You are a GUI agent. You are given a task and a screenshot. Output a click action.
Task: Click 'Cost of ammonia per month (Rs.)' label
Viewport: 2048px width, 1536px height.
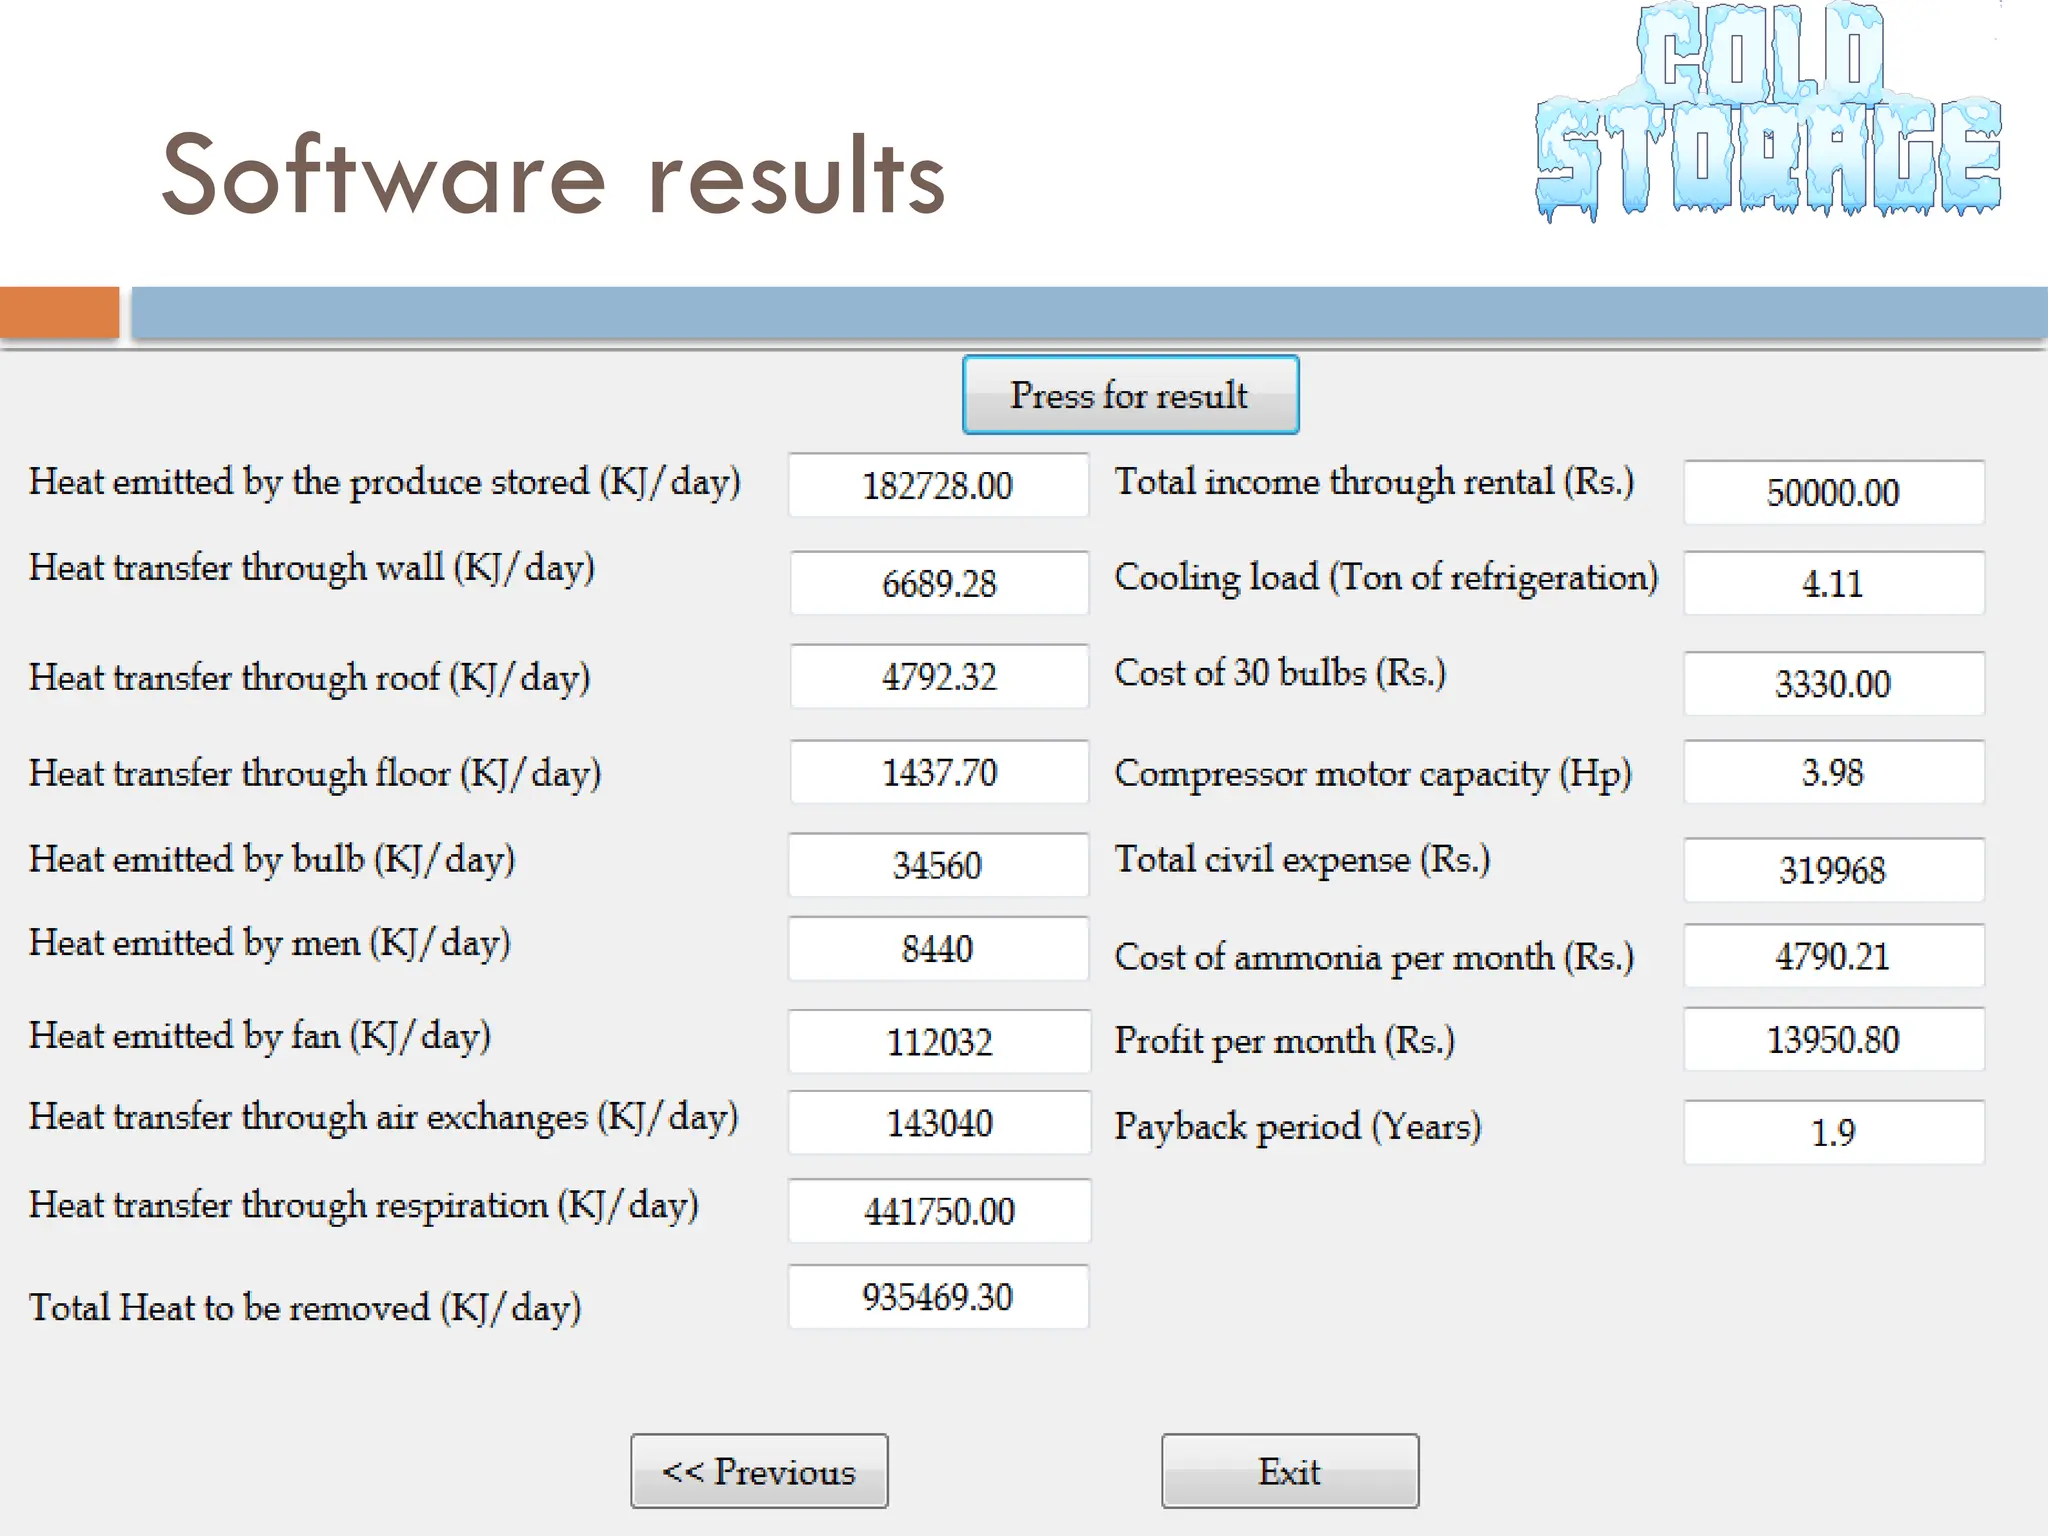click(1375, 959)
